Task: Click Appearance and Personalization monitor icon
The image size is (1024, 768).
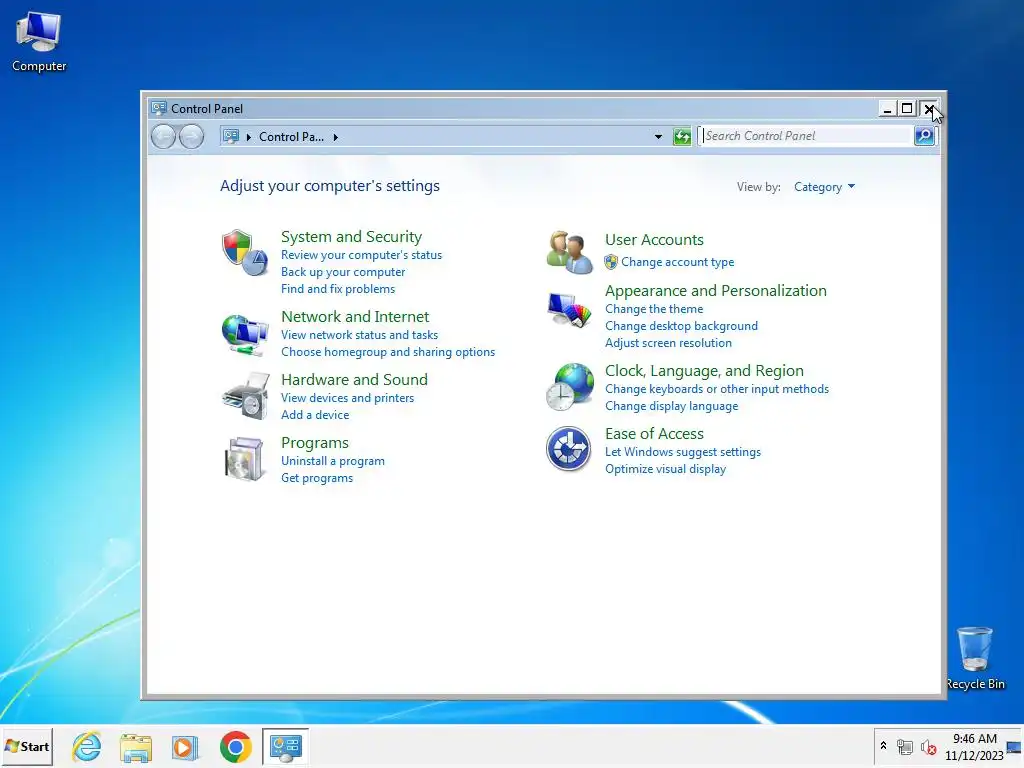Action: 569,310
